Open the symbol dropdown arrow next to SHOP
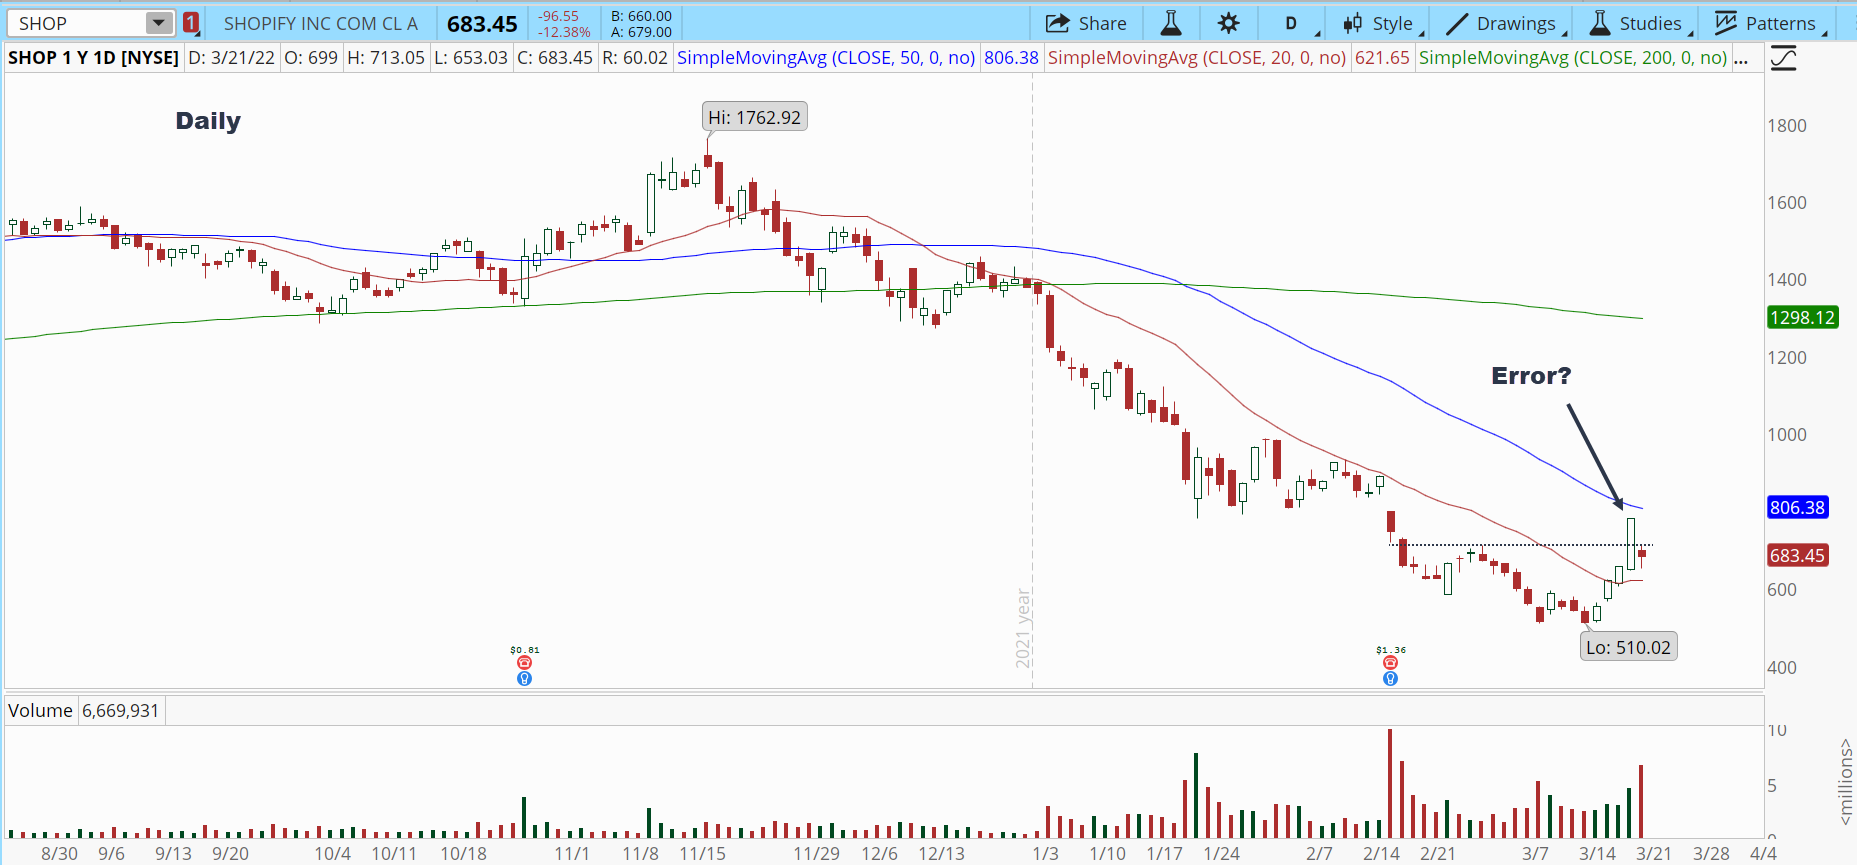 [x=159, y=23]
